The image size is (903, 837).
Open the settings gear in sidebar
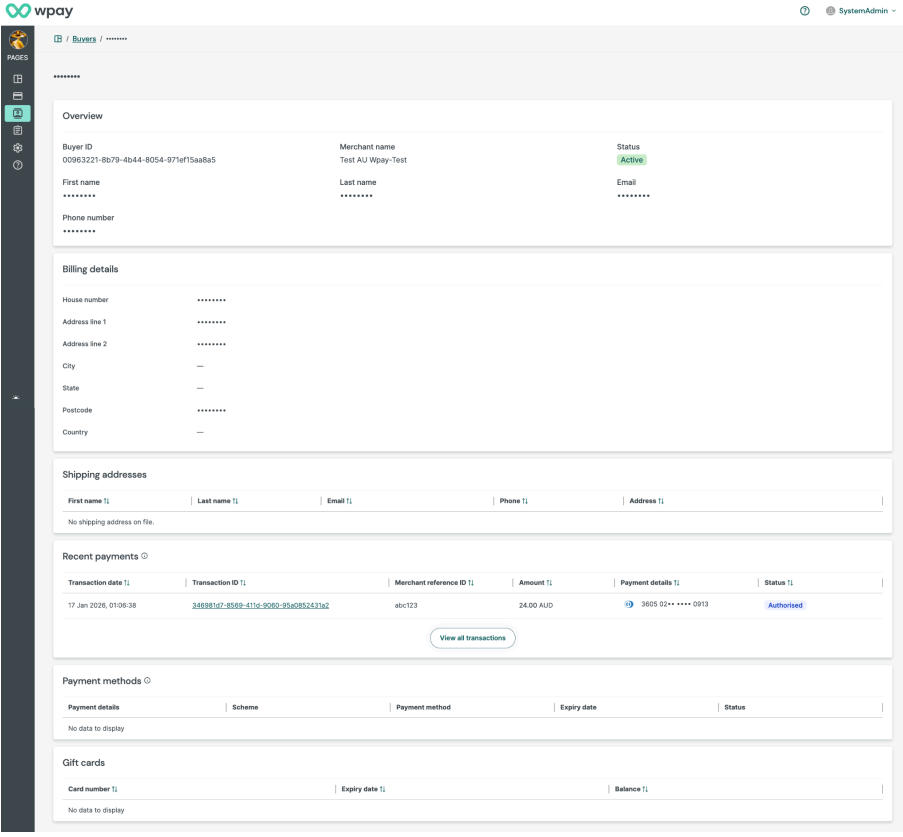pyautogui.click(x=18, y=148)
